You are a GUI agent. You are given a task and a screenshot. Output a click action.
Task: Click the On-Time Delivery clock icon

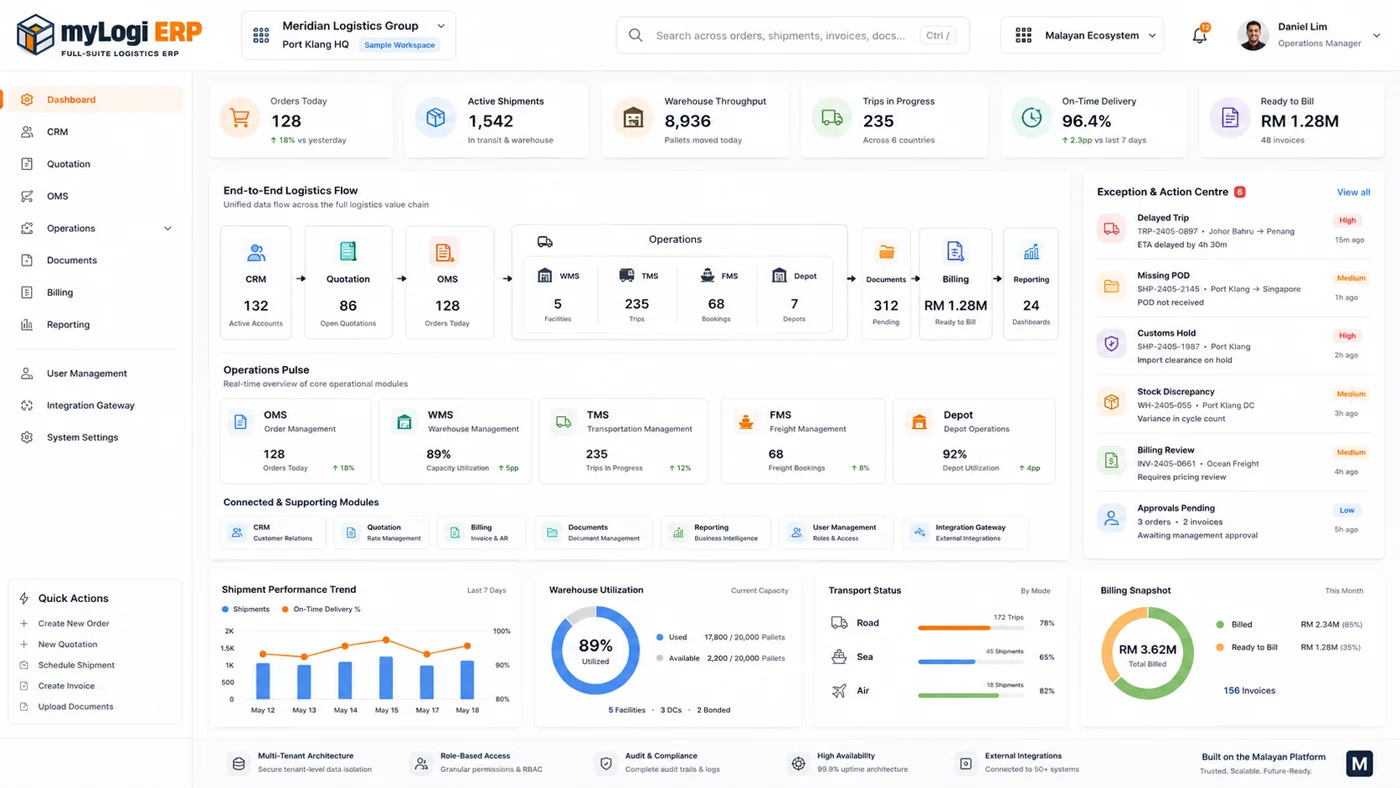pyautogui.click(x=1031, y=118)
